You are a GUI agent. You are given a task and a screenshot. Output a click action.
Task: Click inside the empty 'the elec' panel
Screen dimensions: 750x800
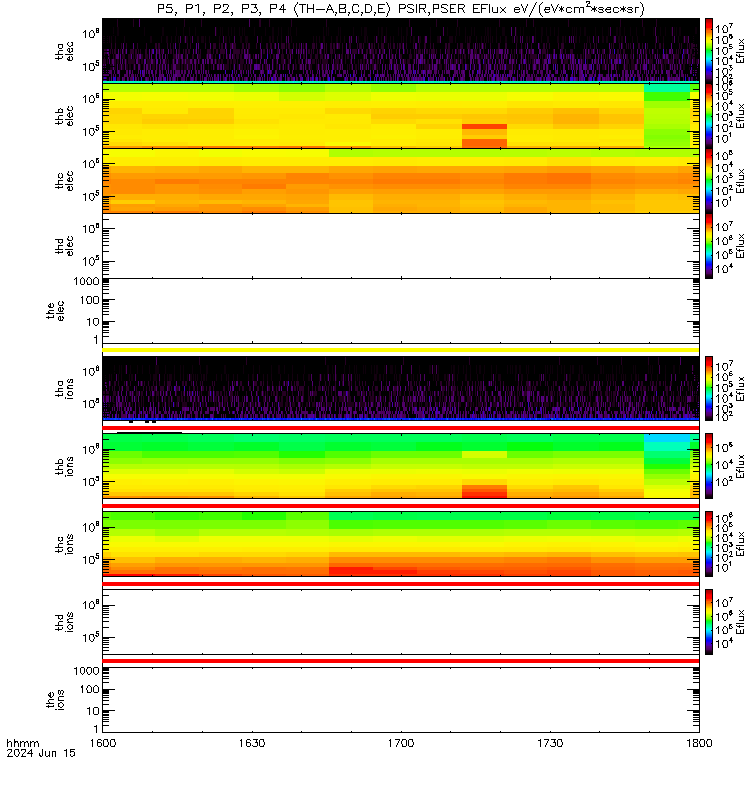[x=401, y=311]
